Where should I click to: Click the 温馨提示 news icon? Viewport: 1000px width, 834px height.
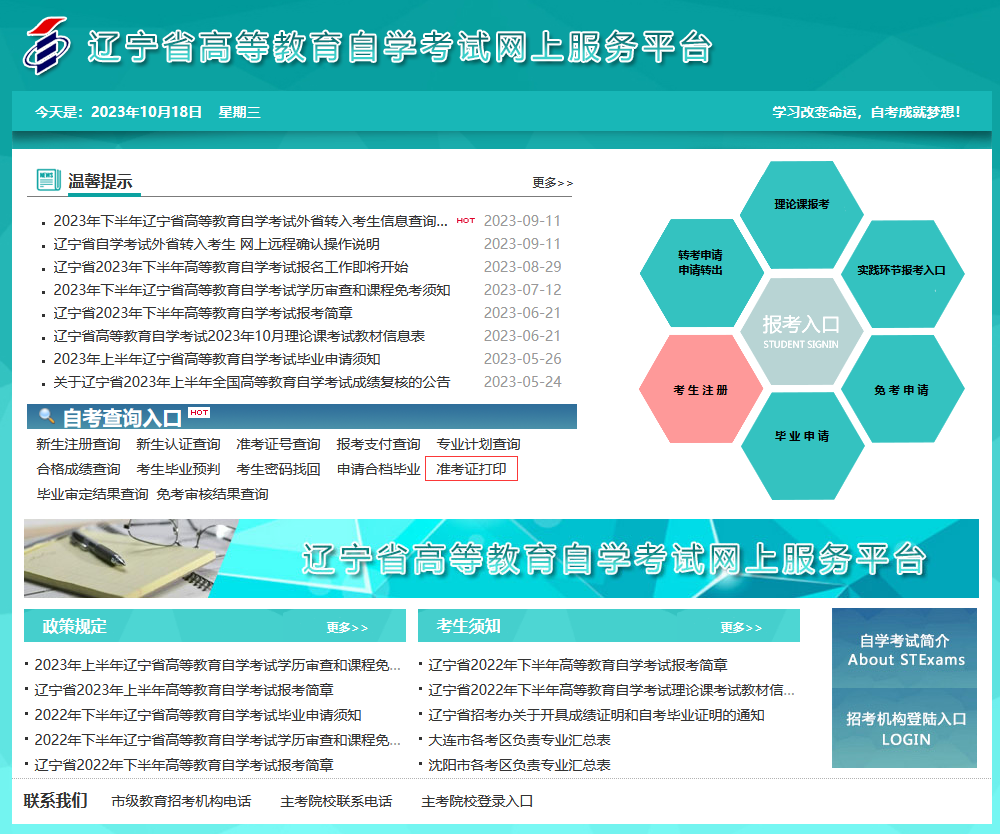48,180
